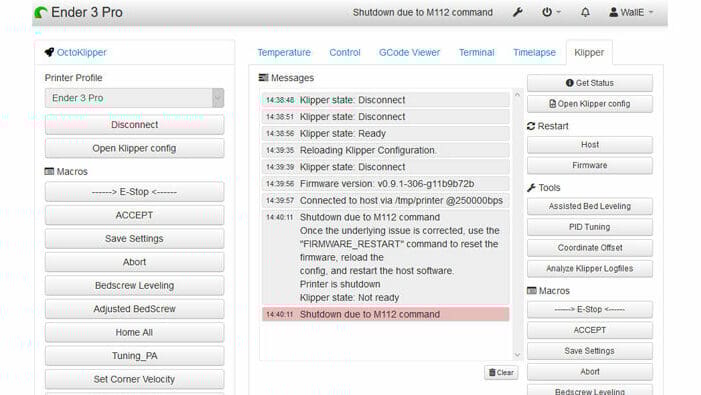This screenshot has height=395, width=701.
Task: Open the Terminal tab
Action: [x=477, y=53]
